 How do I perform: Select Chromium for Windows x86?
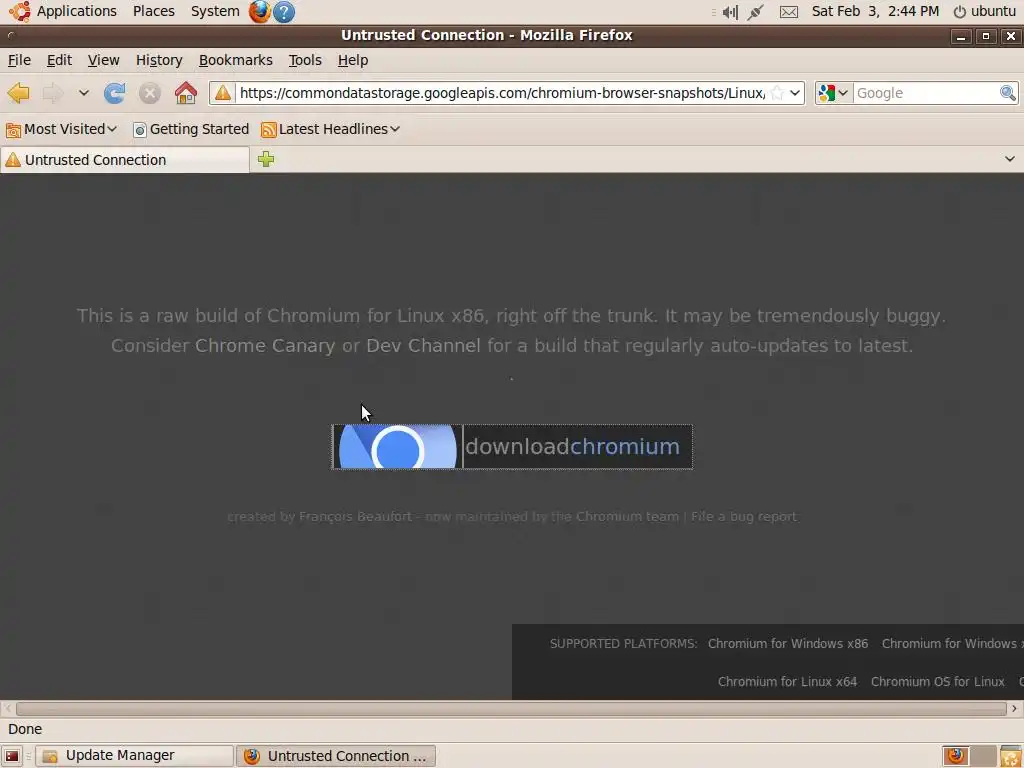(x=788, y=643)
